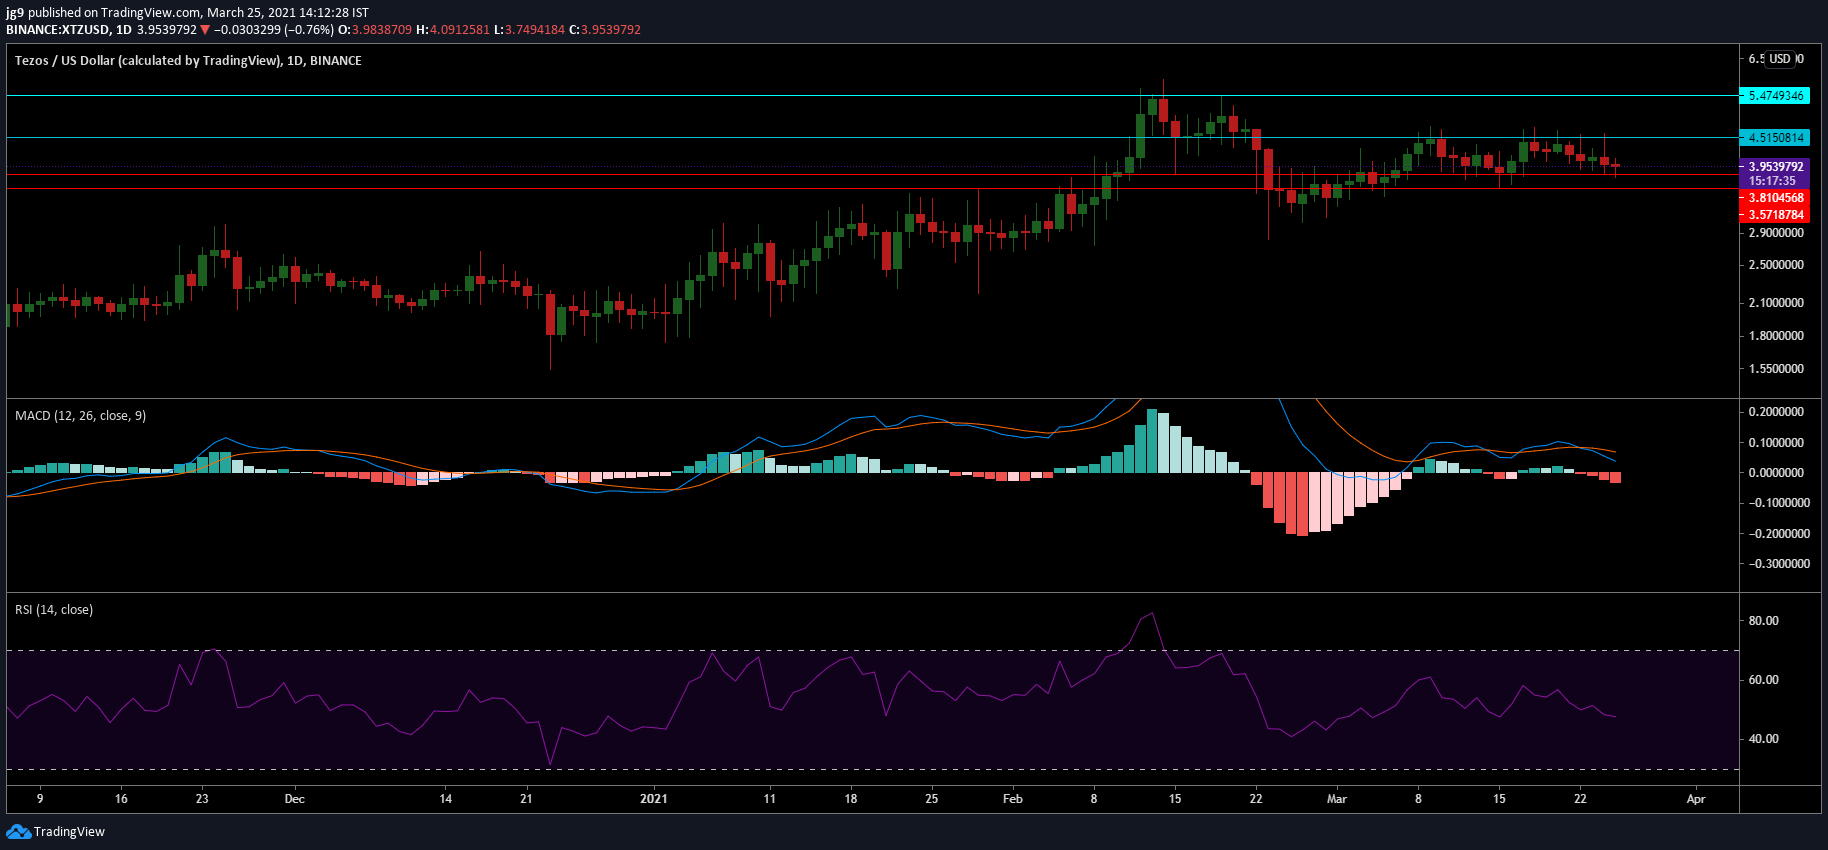Click the Feb time axis label
The width and height of the screenshot is (1828, 850).
pos(1012,798)
